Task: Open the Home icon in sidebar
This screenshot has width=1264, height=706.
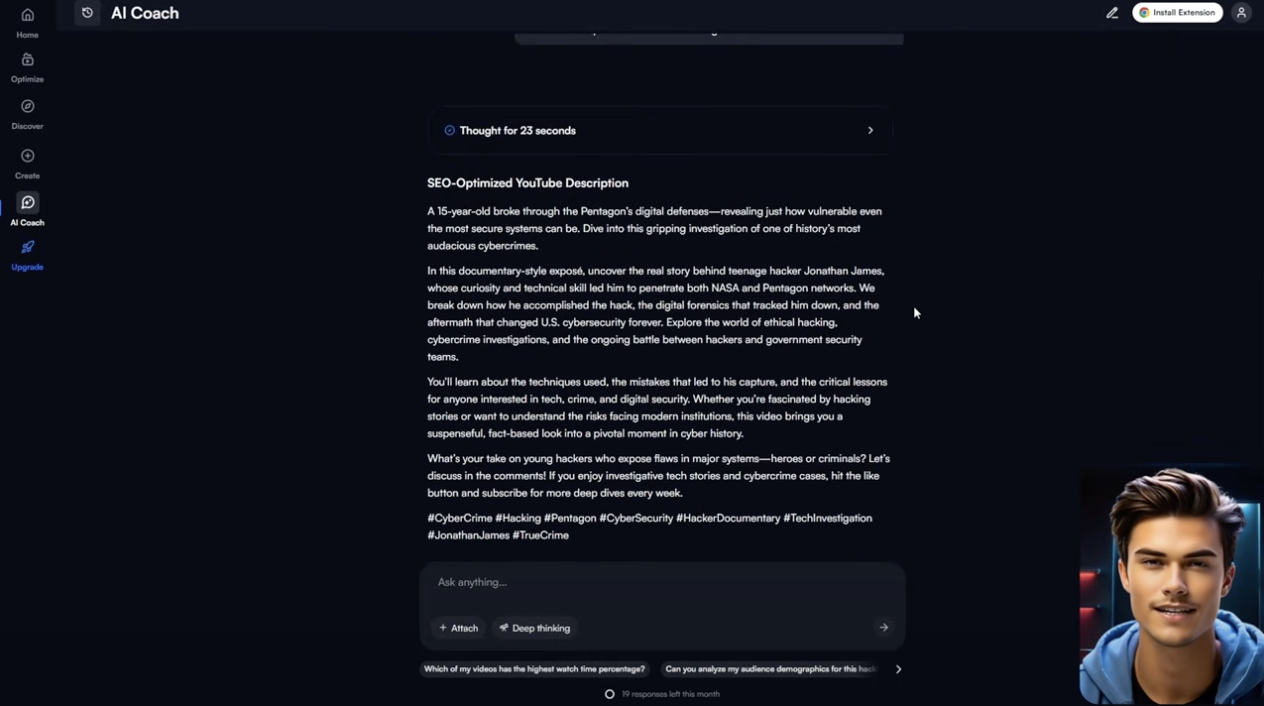Action: [27, 16]
